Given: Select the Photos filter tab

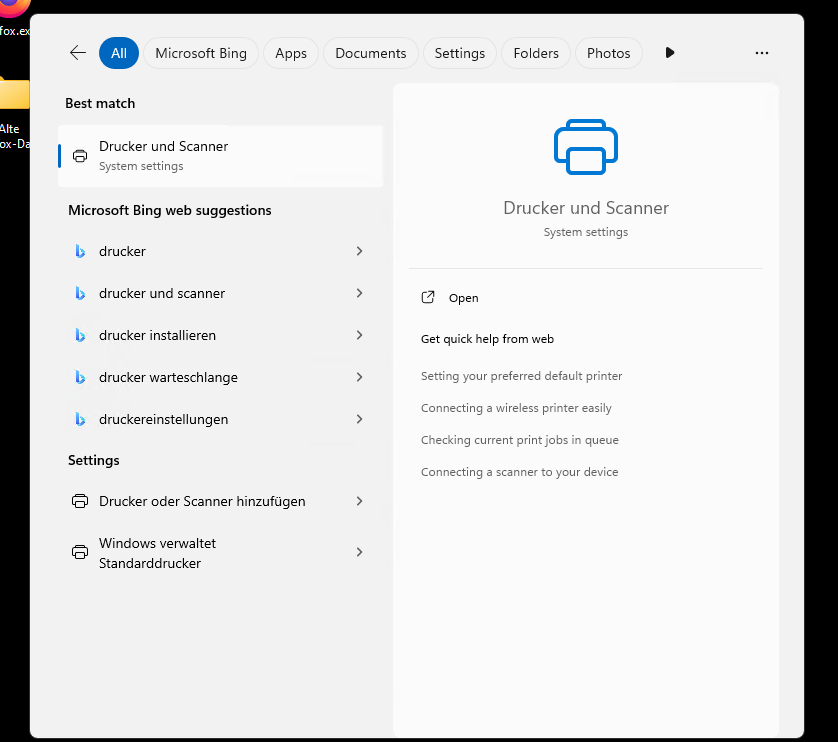Looking at the screenshot, I should point(608,53).
